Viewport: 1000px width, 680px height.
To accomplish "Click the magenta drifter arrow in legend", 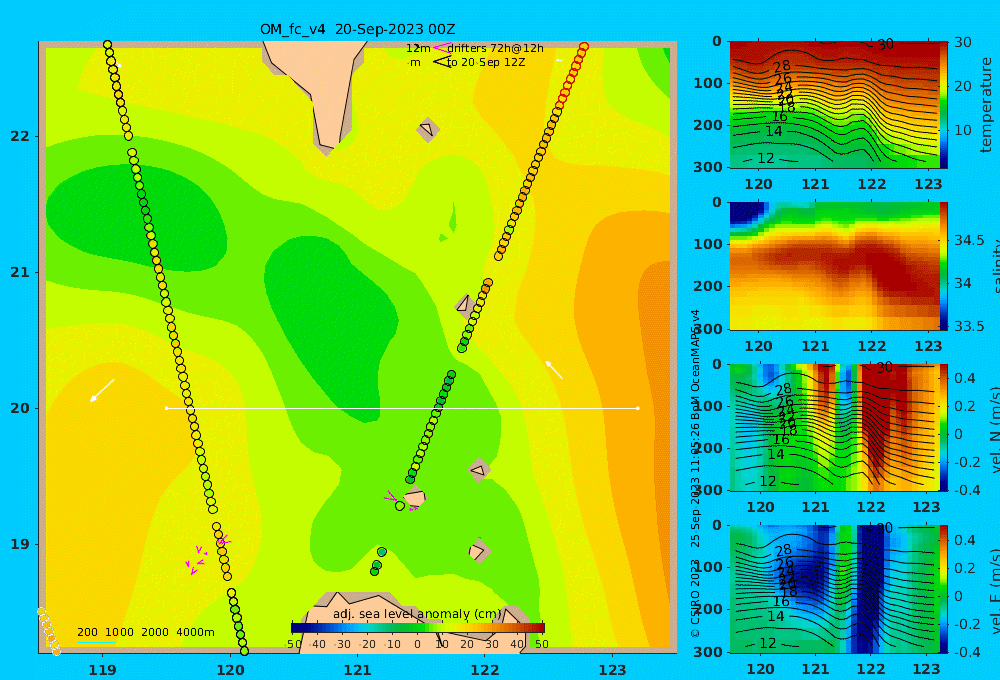I will (441, 48).
